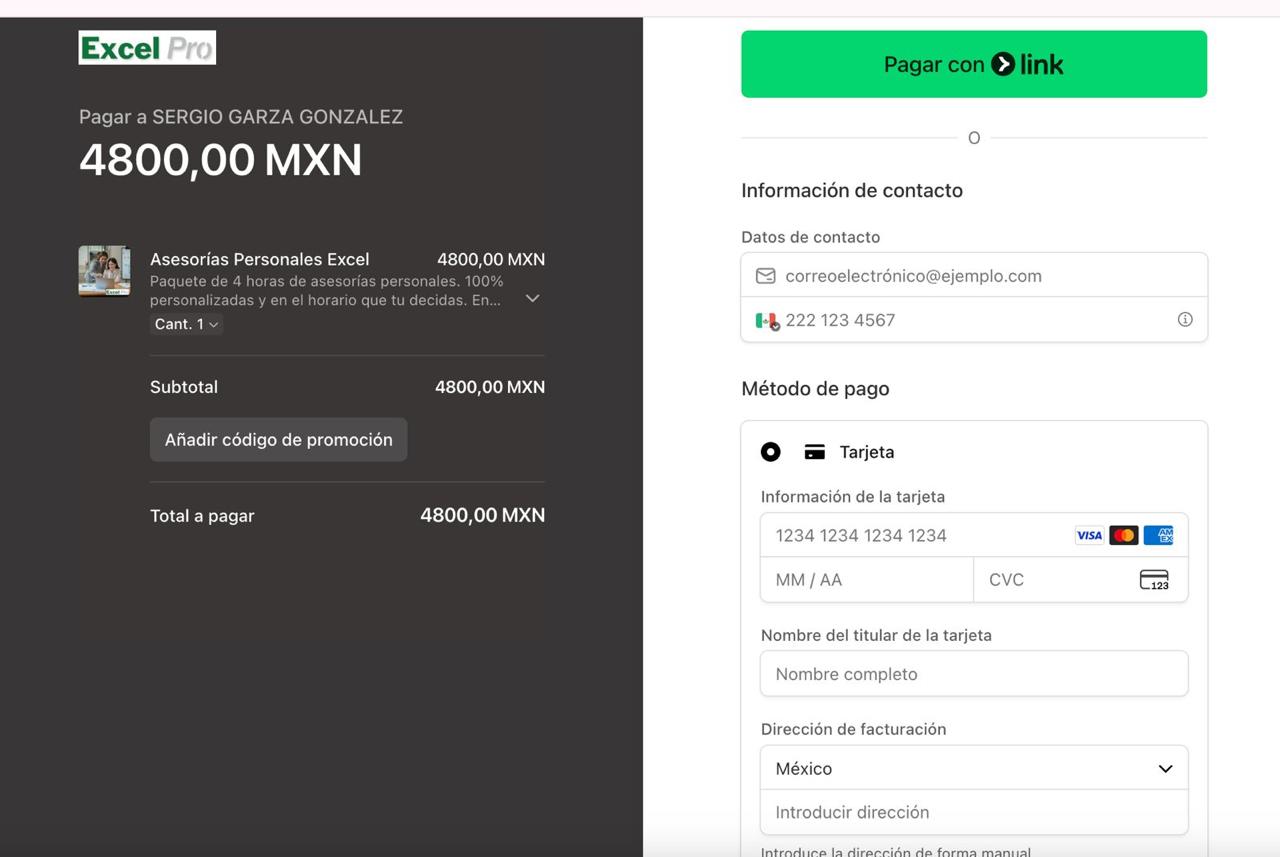Click the Nombre completo cardholder field
The image size is (1280, 857).
[x=974, y=674]
